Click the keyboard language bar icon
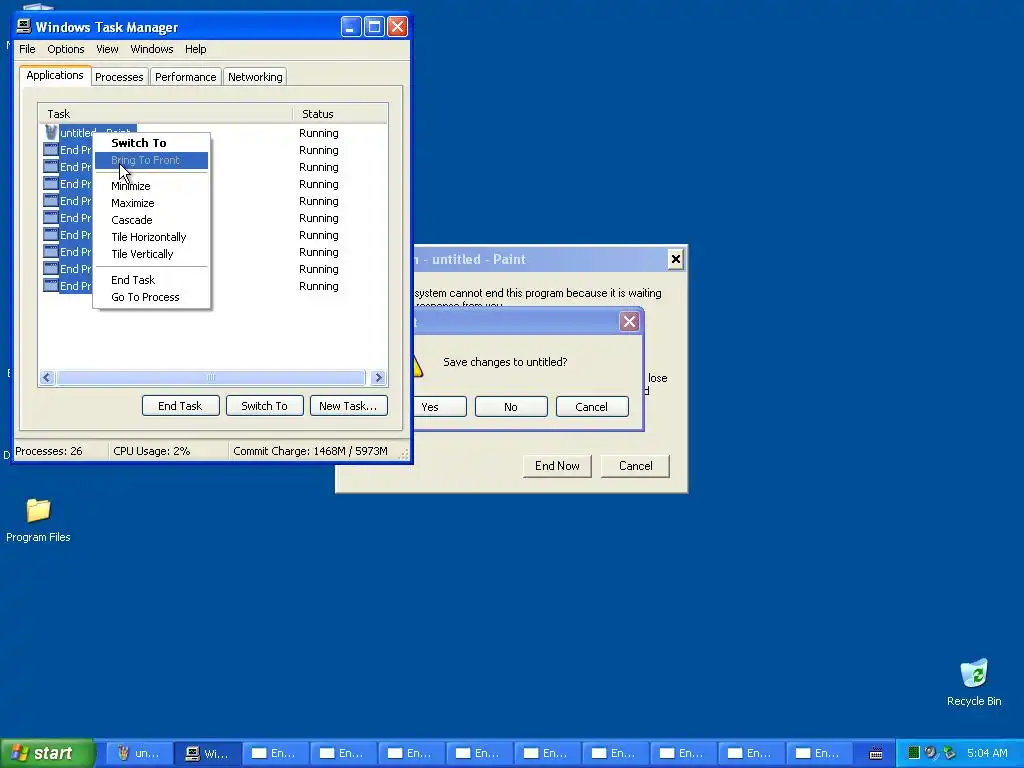Image resolution: width=1024 pixels, height=768 pixels. tap(876, 754)
